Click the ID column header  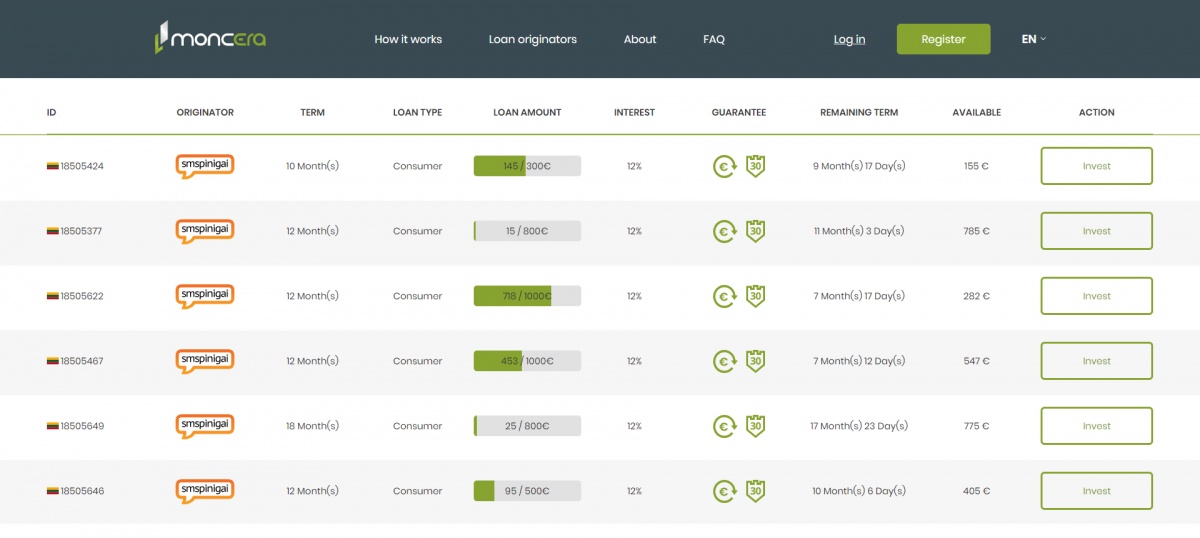pyautogui.click(x=51, y=113)
